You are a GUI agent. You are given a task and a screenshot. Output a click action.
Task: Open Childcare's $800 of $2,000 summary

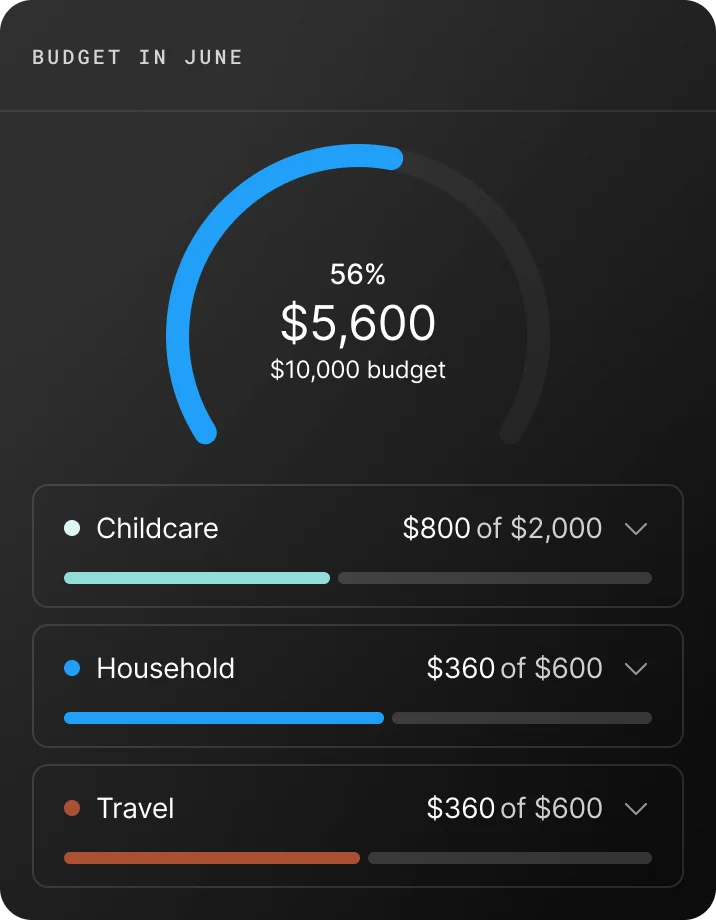coord(502,528)
